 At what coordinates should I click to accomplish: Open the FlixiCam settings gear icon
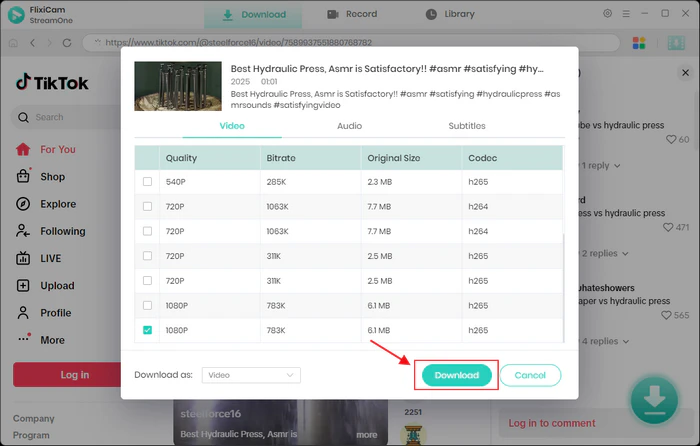[x=608, y=14]
